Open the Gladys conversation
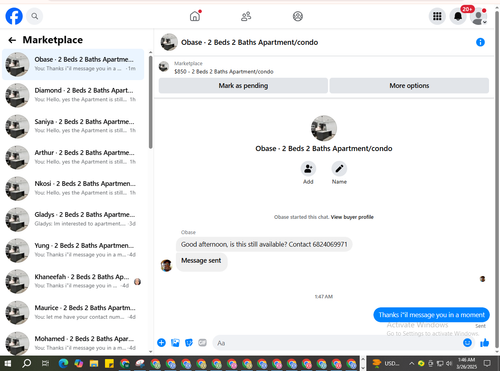This screenshot has height=371, width=500. [x=73, y=219]
